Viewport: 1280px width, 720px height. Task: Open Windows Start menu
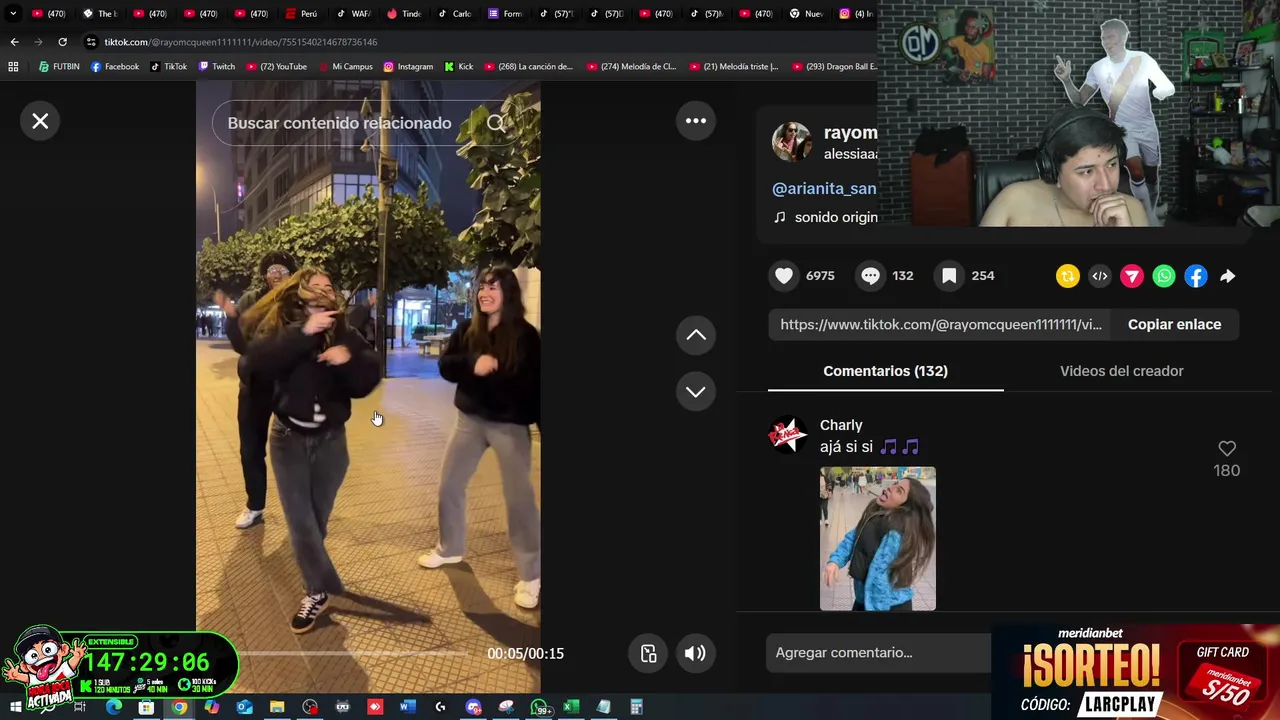(15, 707)
